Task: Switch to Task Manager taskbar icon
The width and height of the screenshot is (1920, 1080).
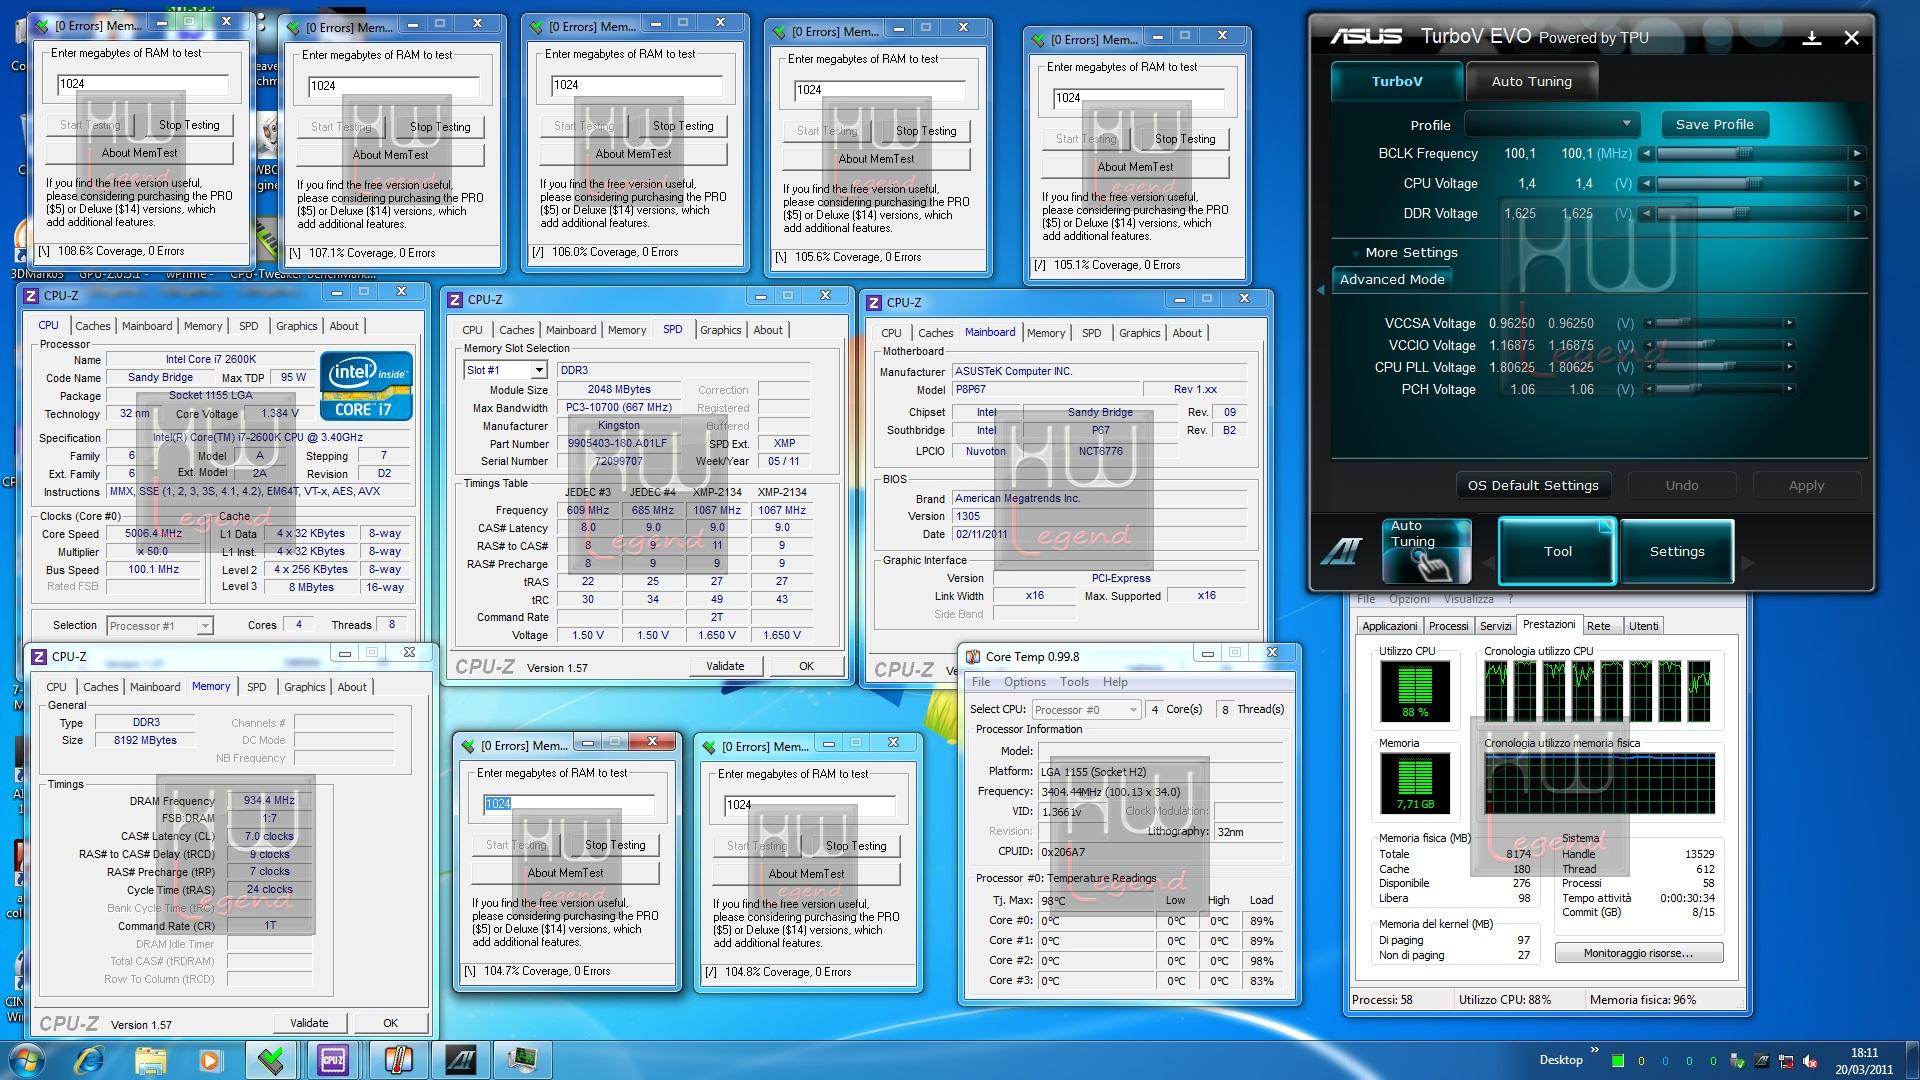Action: point(523,1059)
